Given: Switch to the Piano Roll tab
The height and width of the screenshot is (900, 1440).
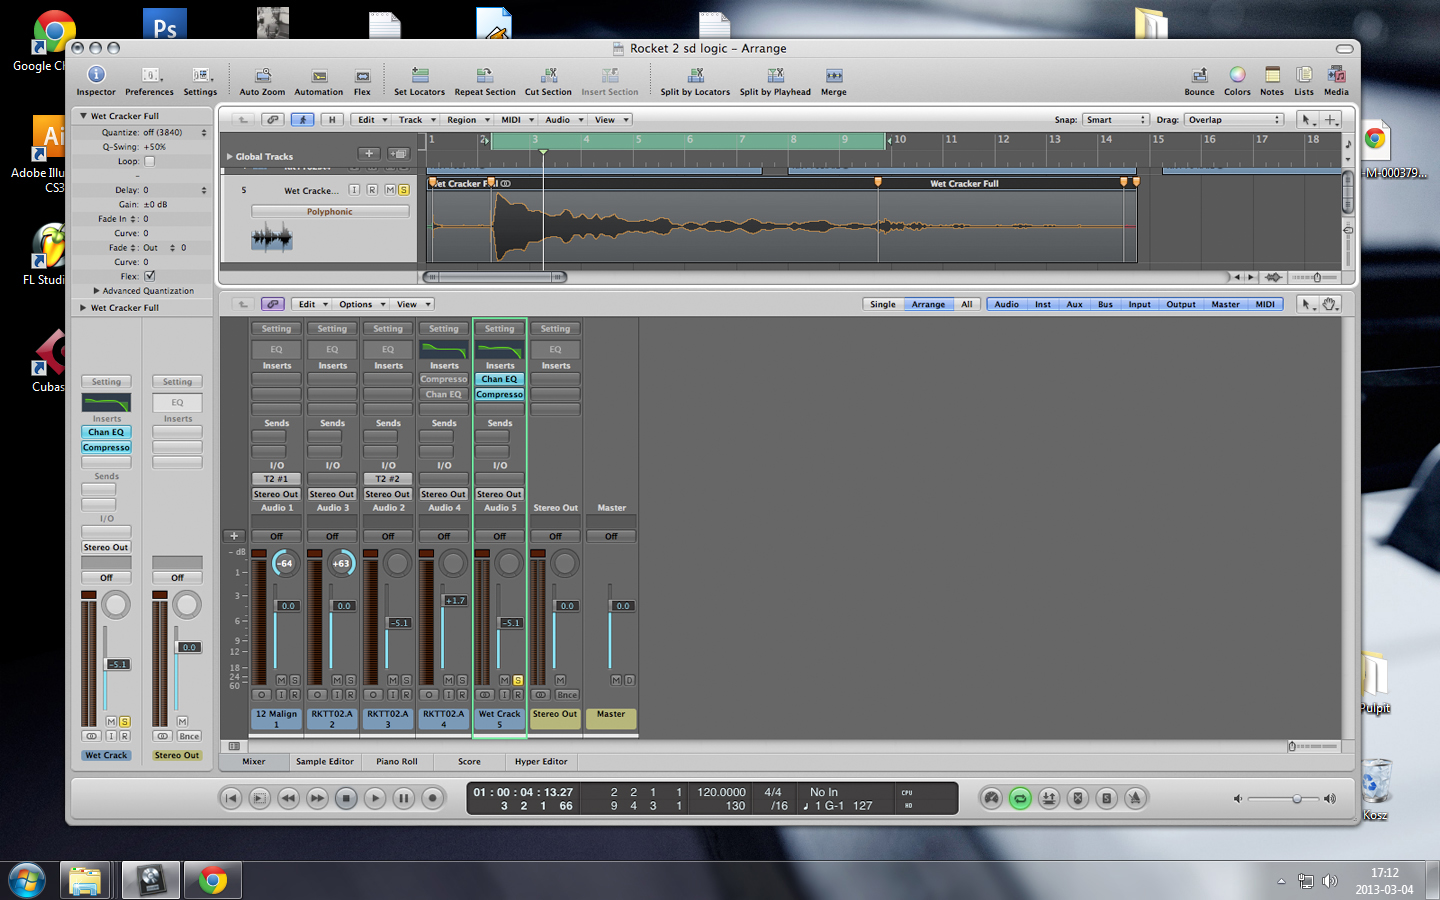Looking at the screenshot, I should [x=396, y=762].
